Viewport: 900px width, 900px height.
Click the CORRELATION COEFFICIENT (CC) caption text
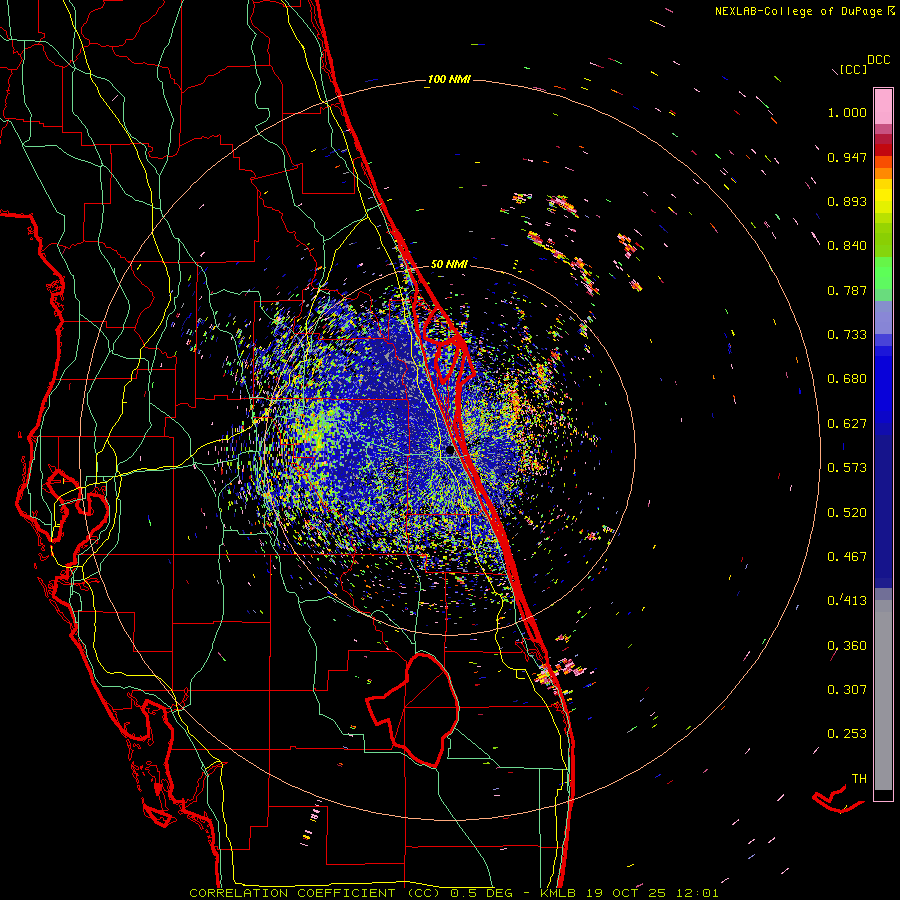click(x=315, y=893)
